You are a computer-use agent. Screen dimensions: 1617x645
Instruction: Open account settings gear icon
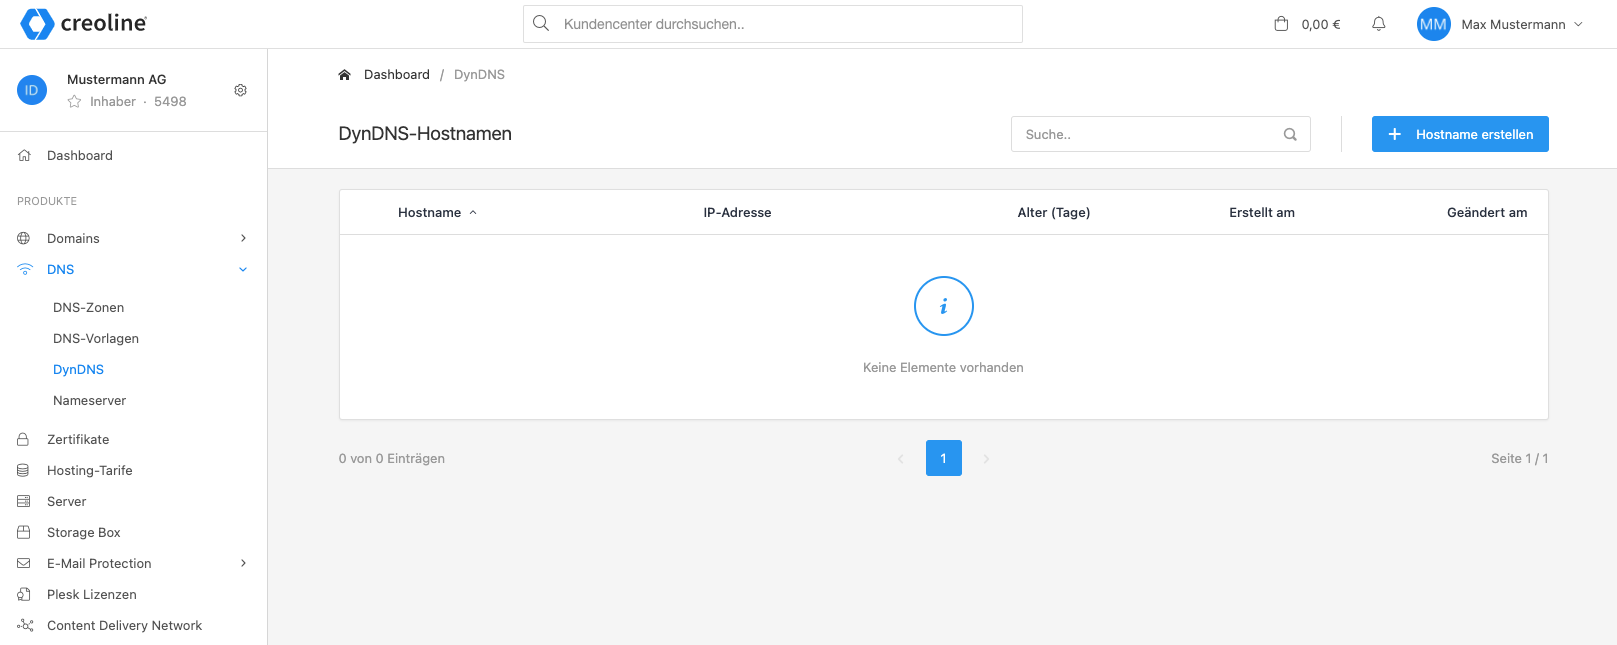[x=240, y=90]
